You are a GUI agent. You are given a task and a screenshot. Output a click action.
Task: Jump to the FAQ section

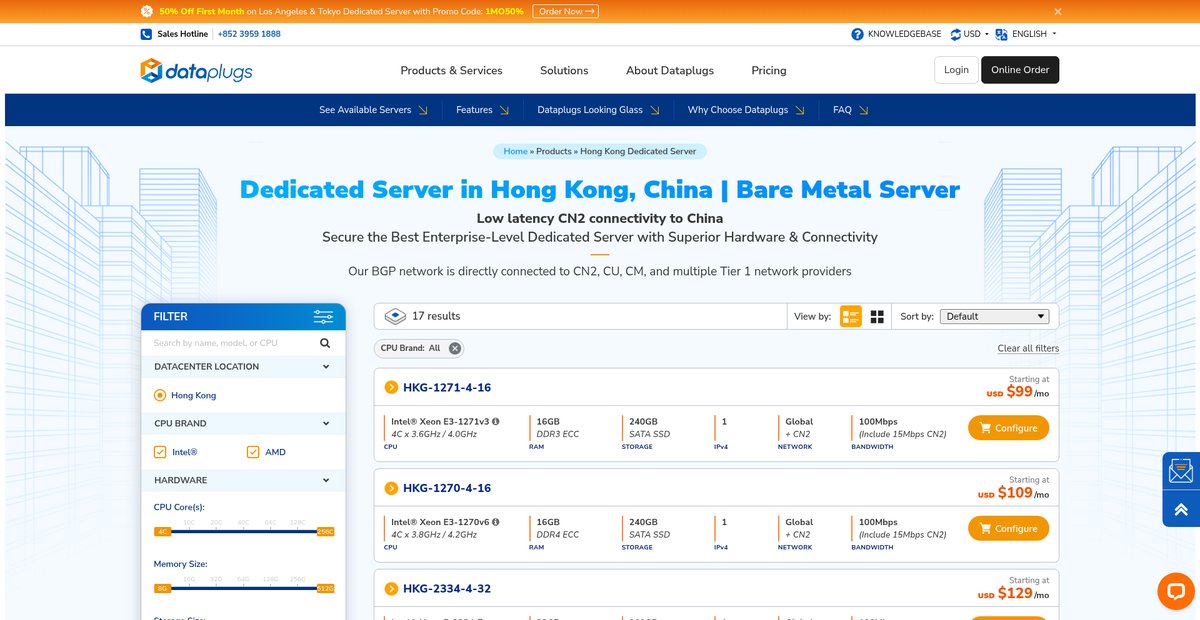[x=850, y=110]
